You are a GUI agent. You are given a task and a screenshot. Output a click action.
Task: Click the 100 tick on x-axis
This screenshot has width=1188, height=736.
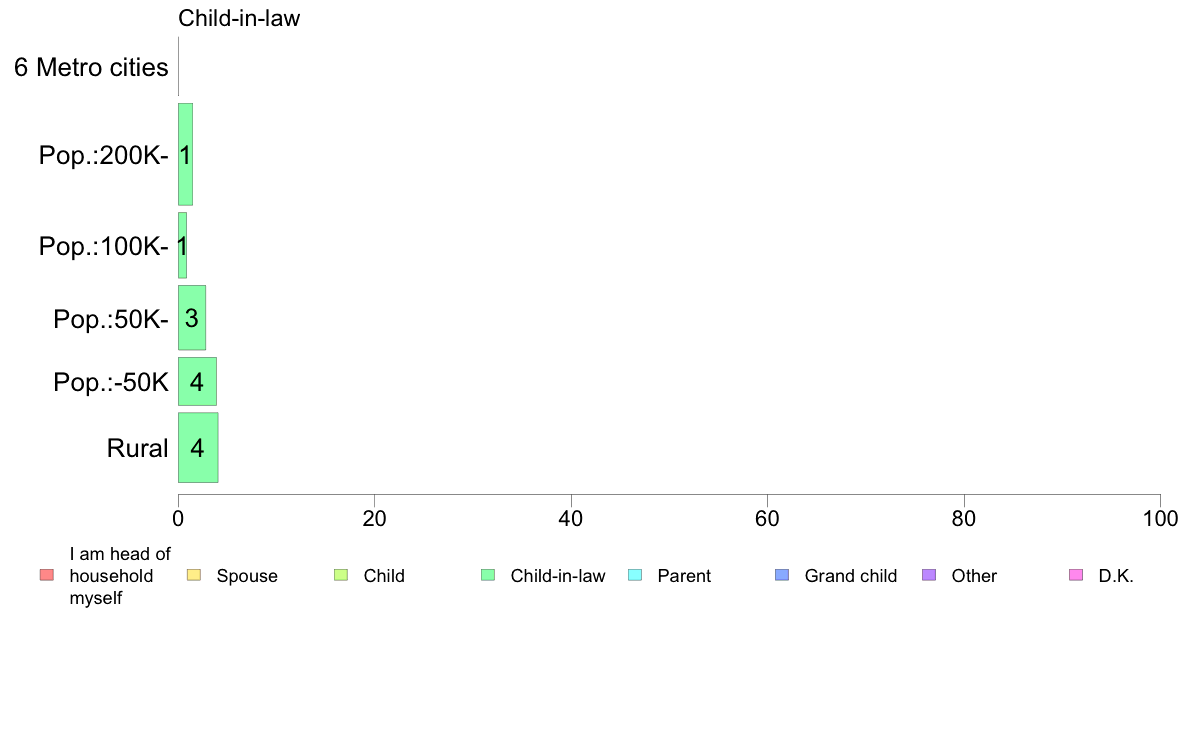click(x=1161, y=518)
